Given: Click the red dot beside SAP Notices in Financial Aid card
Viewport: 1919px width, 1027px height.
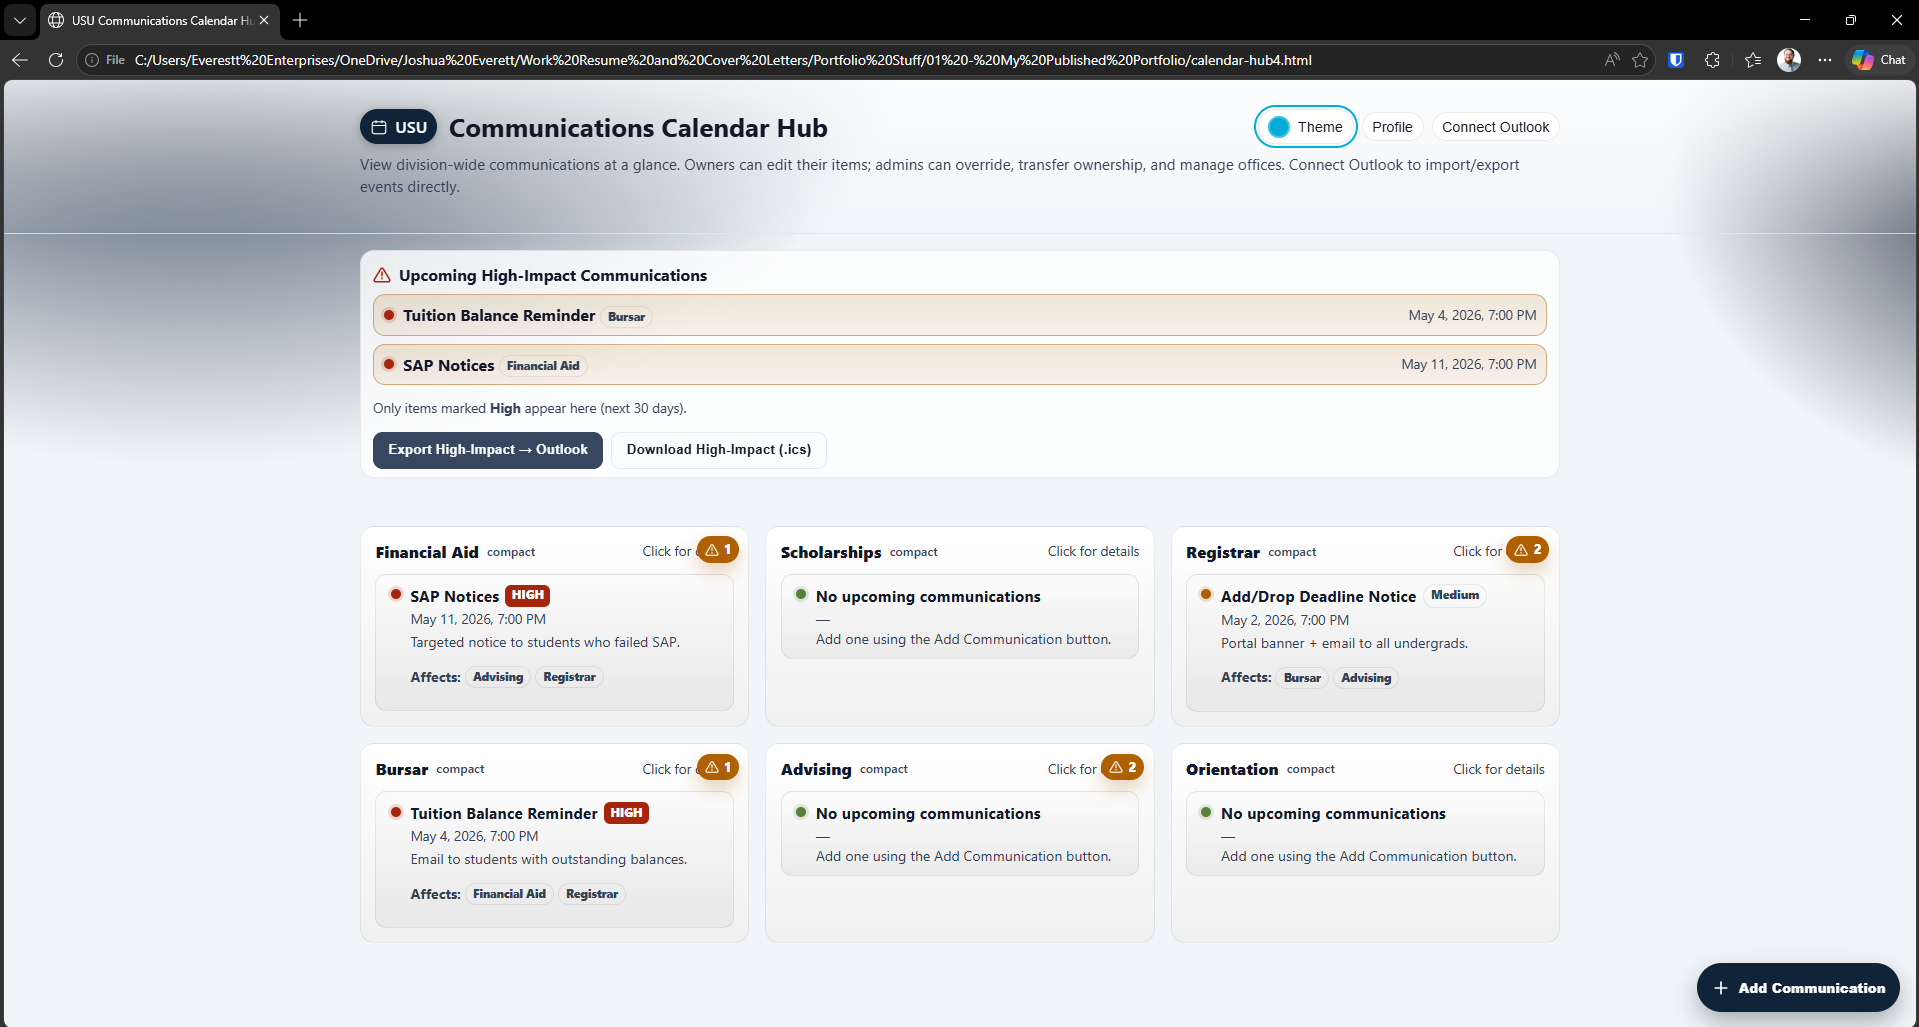Looking at the screenshot, I should (x=396, y=594).
